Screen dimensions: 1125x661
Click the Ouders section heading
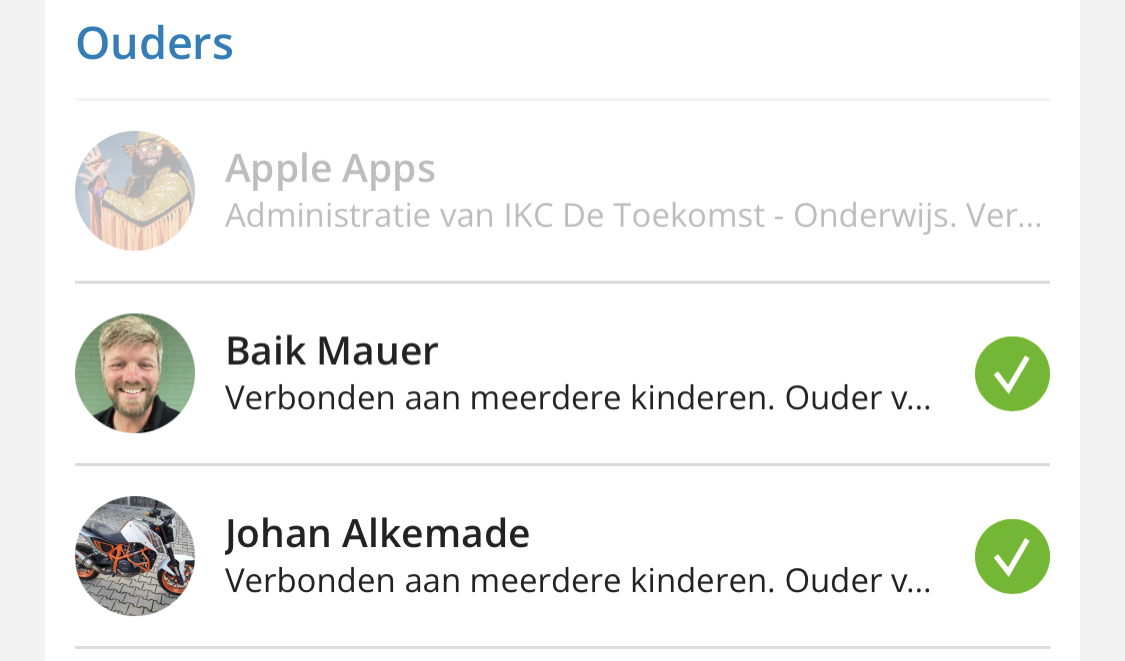pos(155,44)
